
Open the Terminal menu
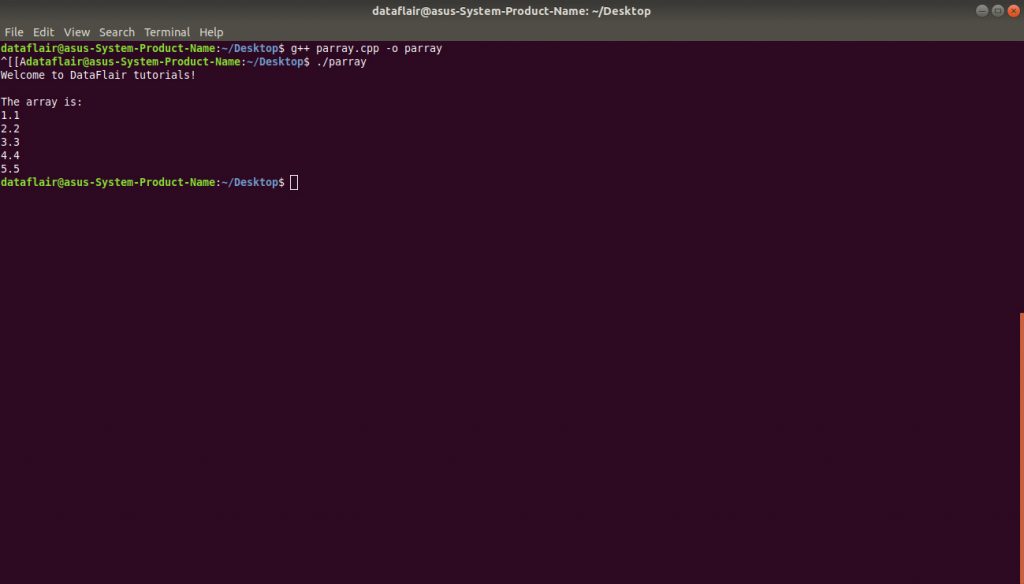pyautogui.click(x=167, y=32)
